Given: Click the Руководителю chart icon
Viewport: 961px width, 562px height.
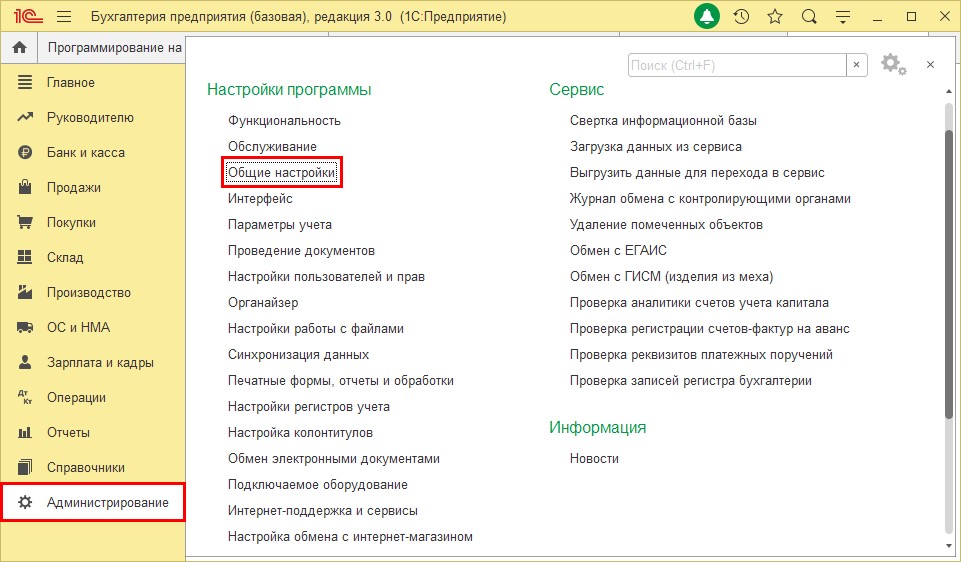Looking at the screenshot, I should pyautogui.click(x=25, y=117).
